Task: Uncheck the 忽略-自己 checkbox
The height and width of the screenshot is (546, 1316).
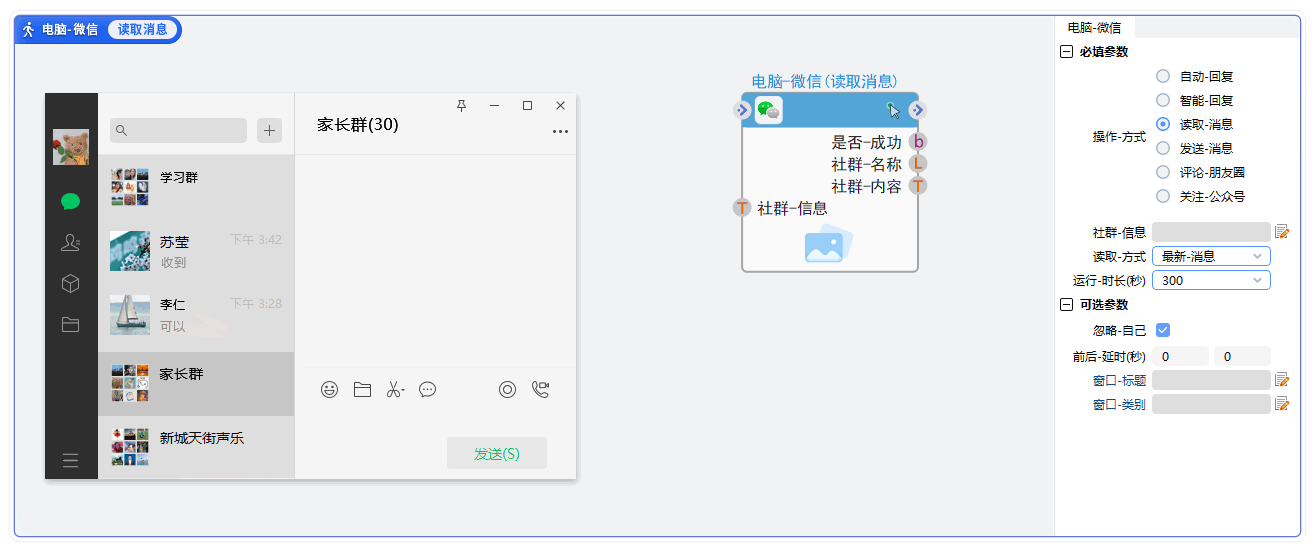Action: point(1163,330)
